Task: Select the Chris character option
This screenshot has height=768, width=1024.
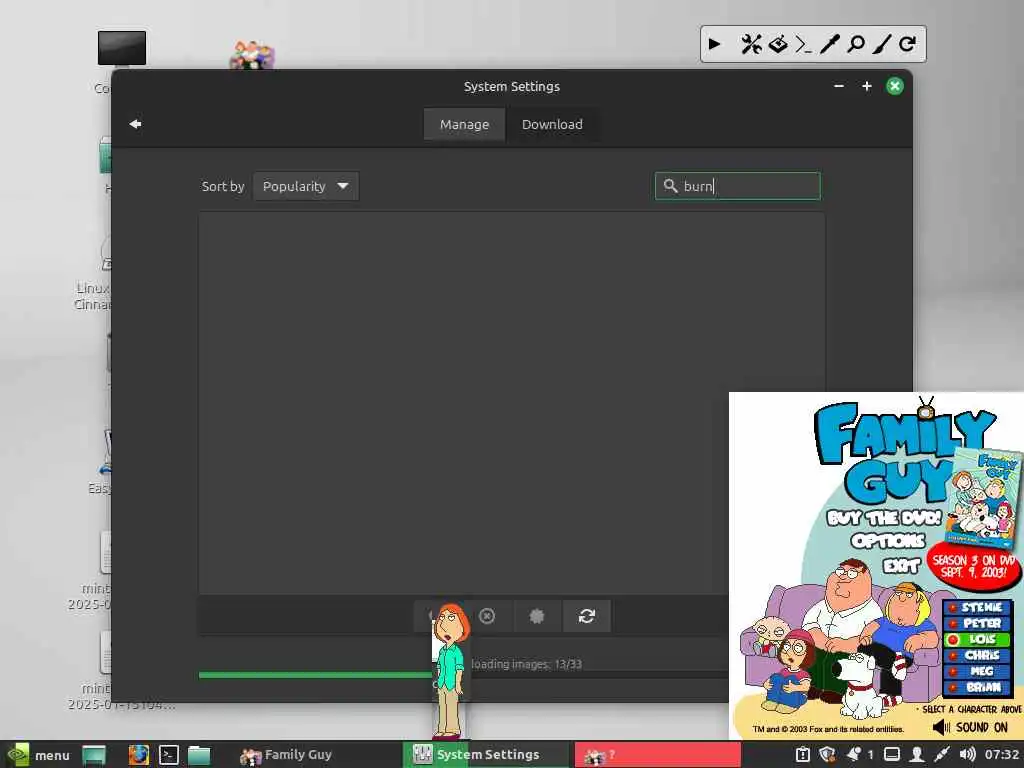Action: (x=977, y=655)
